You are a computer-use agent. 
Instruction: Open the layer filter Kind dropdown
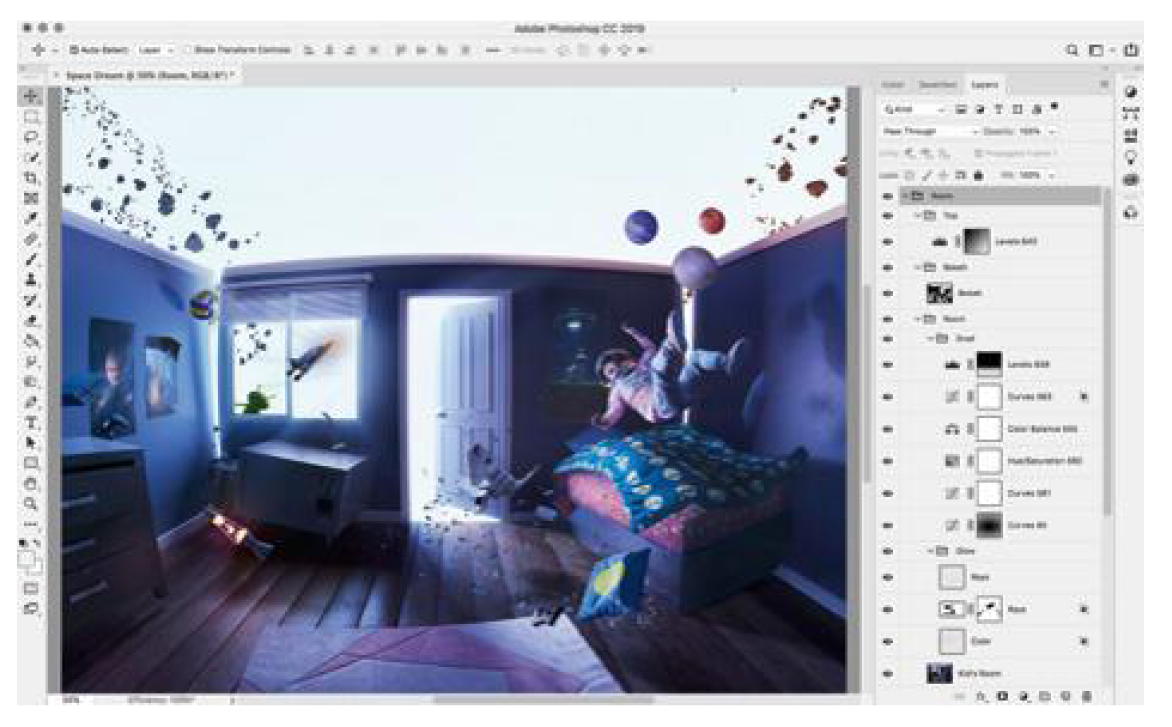(914, 110)
